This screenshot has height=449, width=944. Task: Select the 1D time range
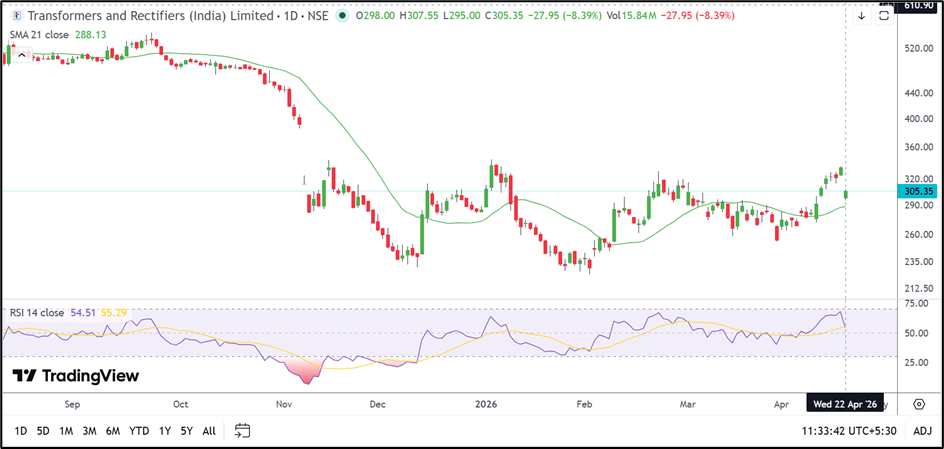pyautogui.click(x=21, y=431)
